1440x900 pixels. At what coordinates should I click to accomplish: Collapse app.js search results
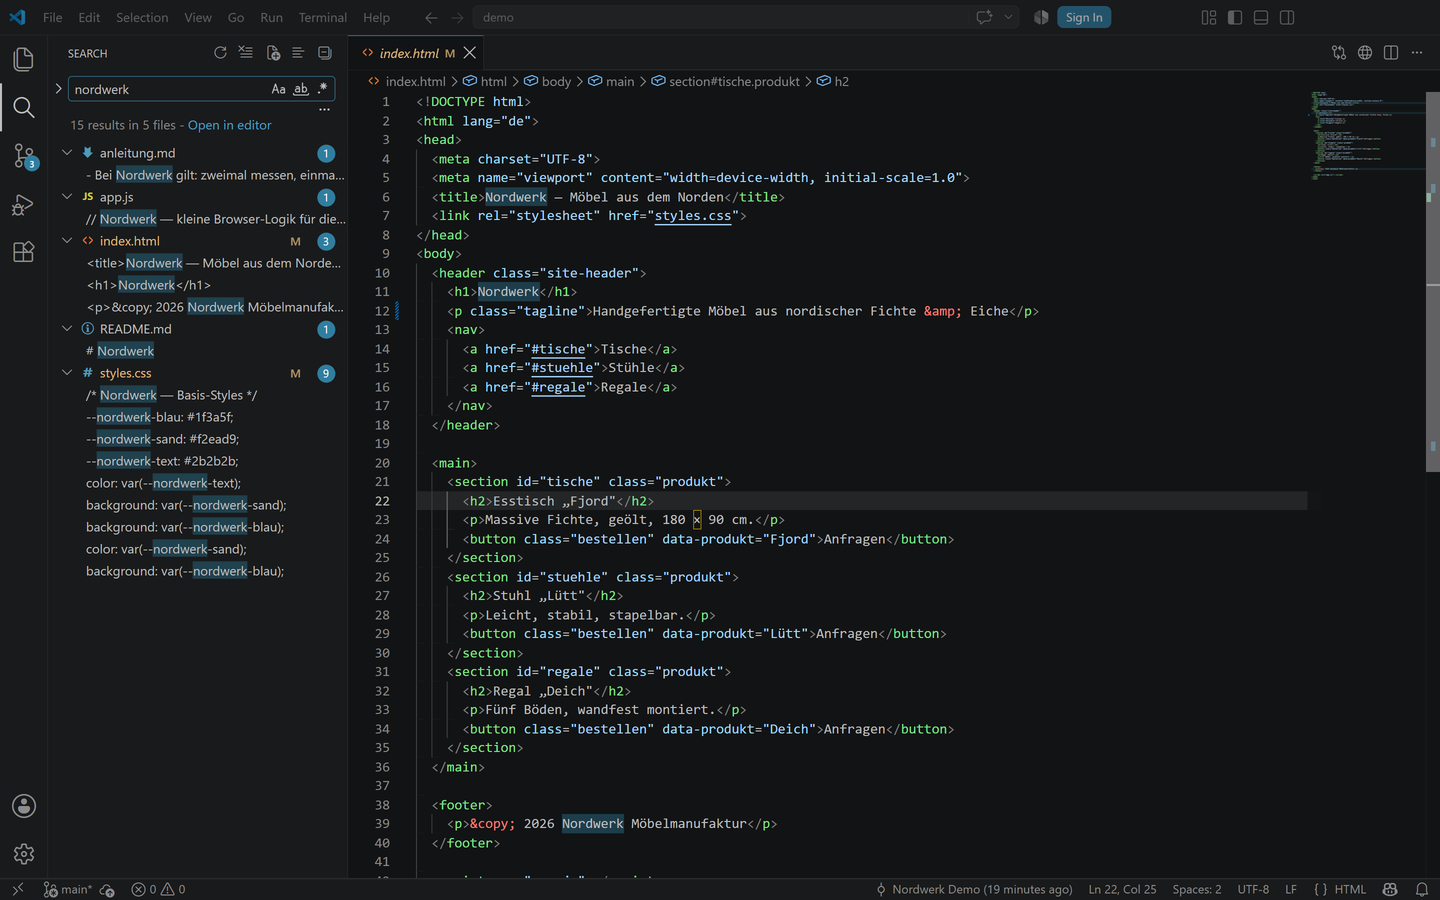coord(67,197)
